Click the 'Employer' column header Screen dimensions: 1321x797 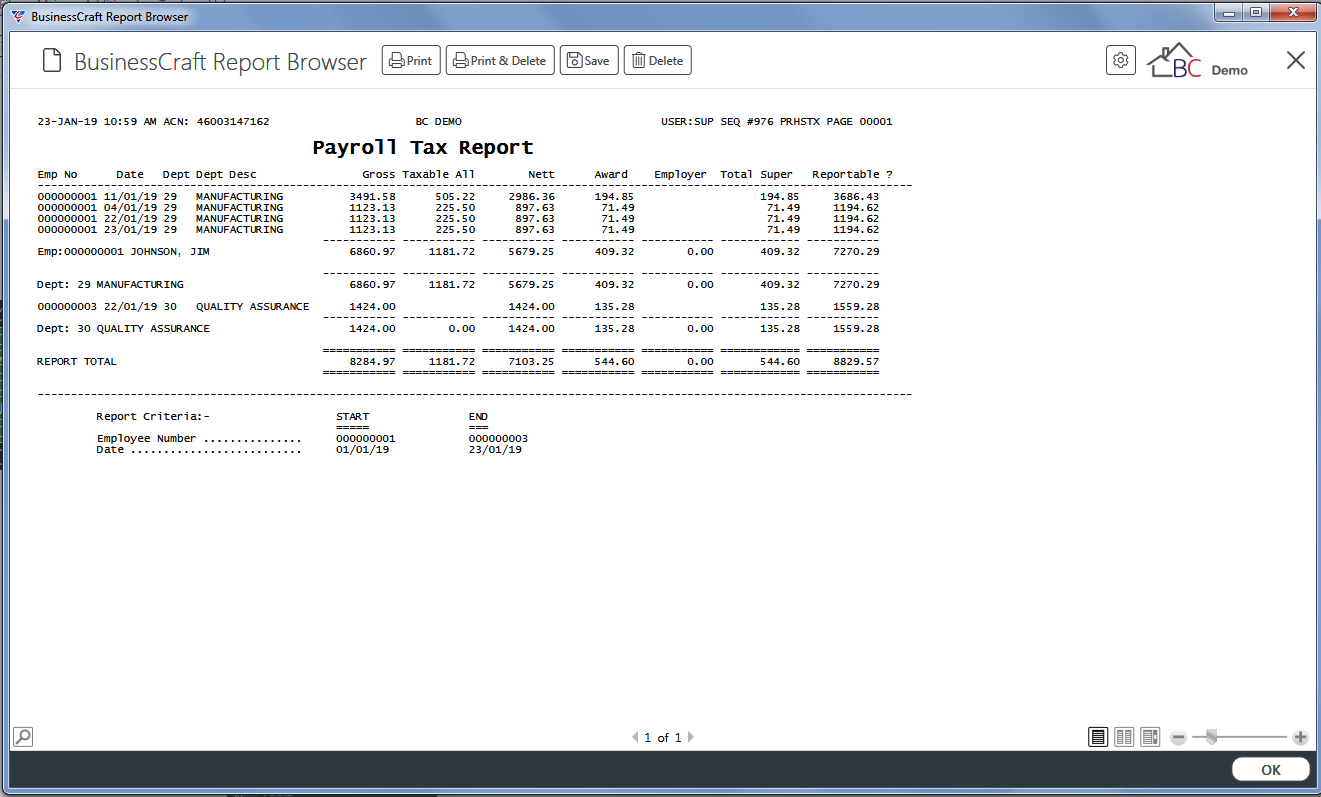[x=680, y=174]
